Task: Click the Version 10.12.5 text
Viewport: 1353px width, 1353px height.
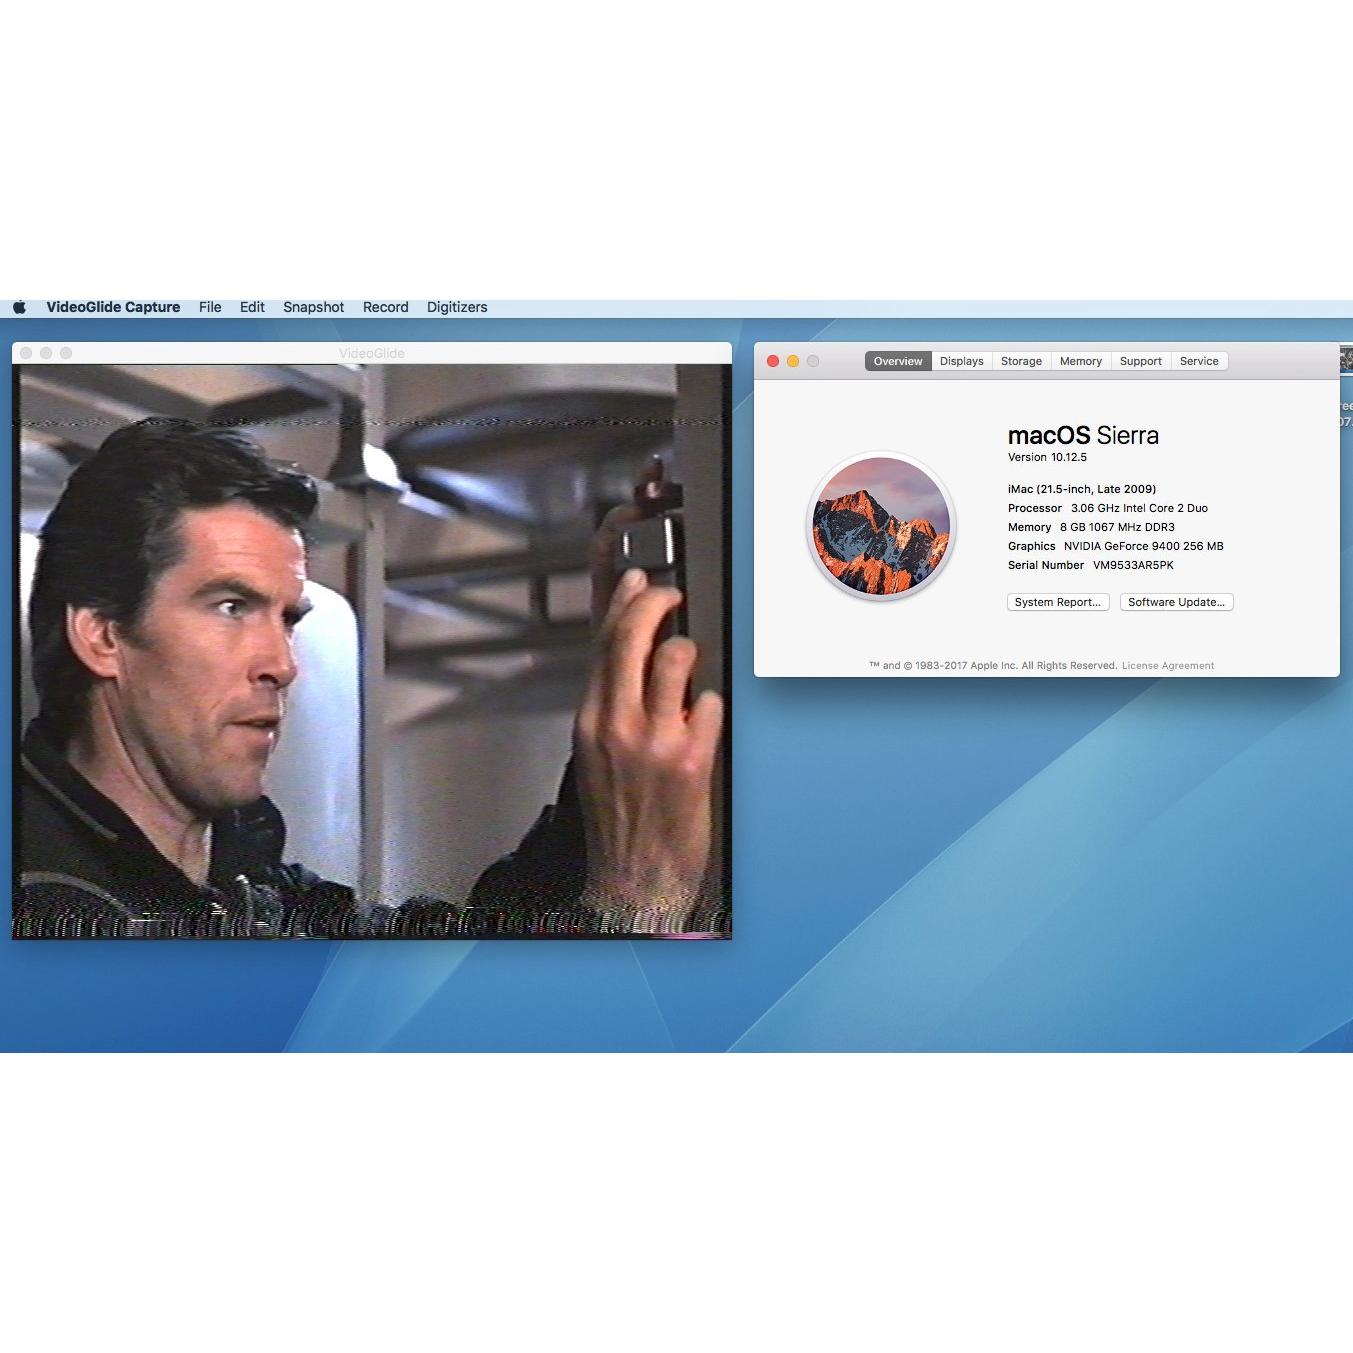Action: tap(1047, 457)
